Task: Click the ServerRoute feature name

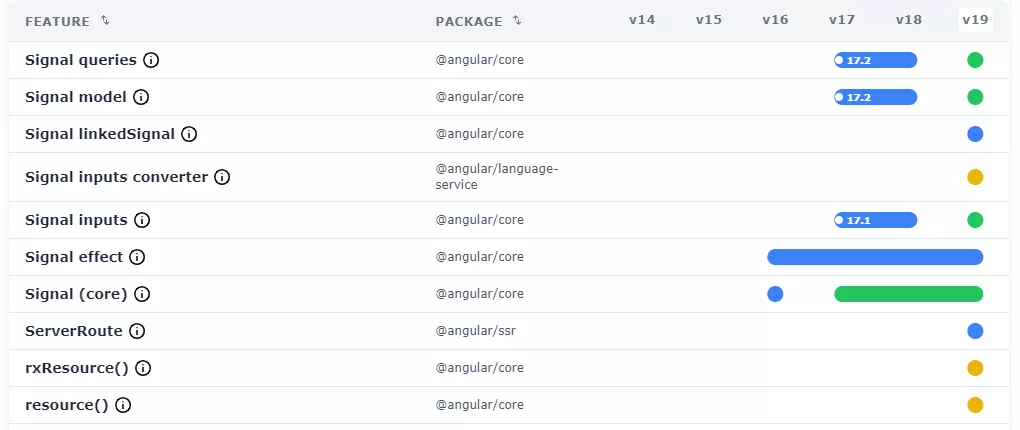Action: pos(74,332)
